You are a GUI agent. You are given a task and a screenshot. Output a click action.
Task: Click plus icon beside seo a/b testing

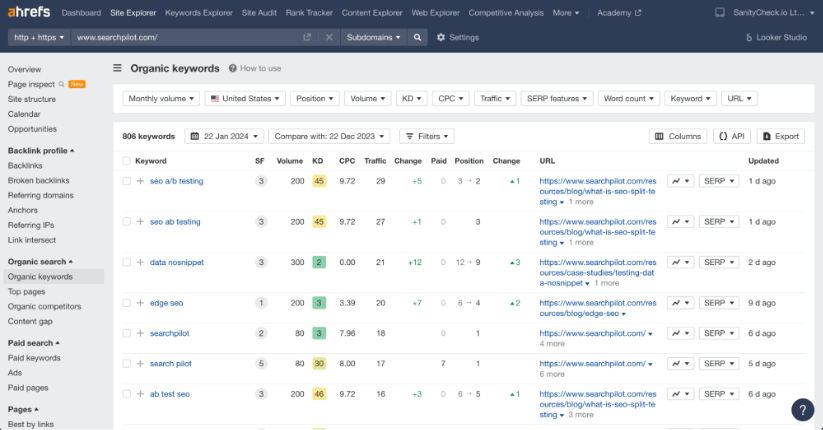pyautogui.click(x=140, y=181)
